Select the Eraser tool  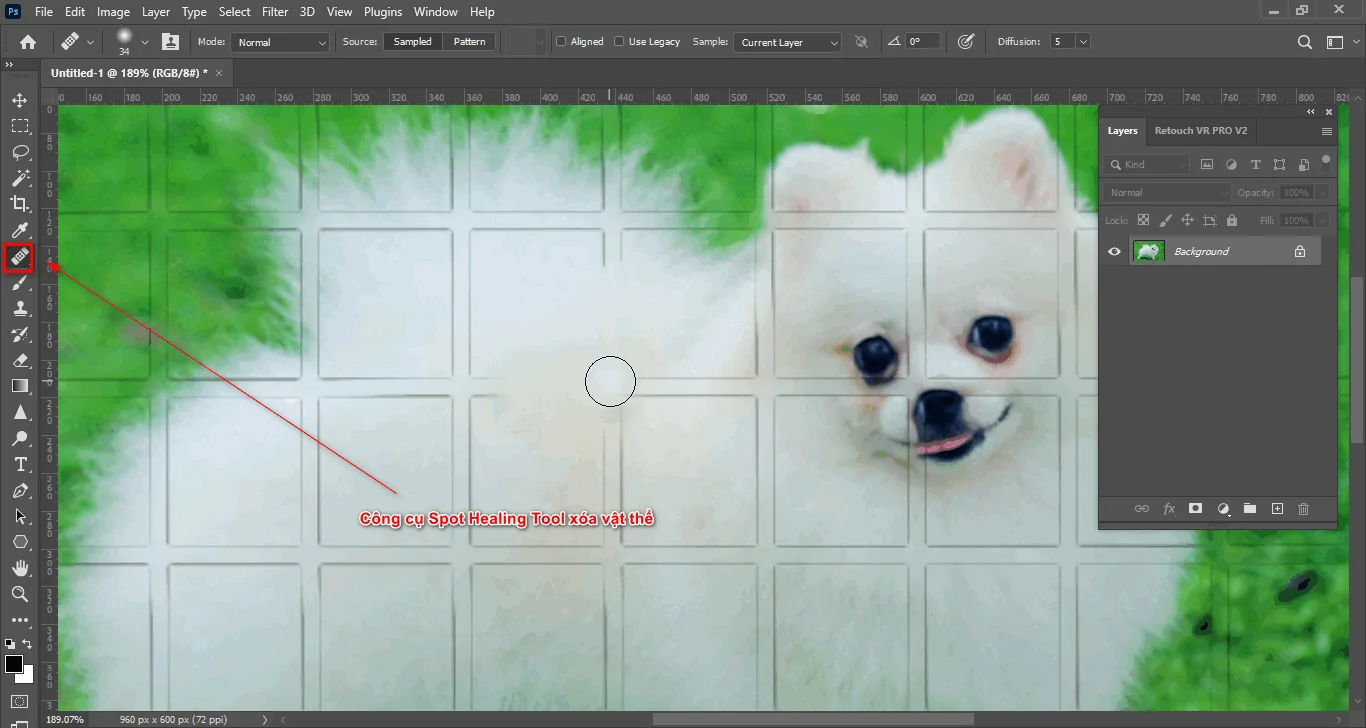click(x=19, y=360)
